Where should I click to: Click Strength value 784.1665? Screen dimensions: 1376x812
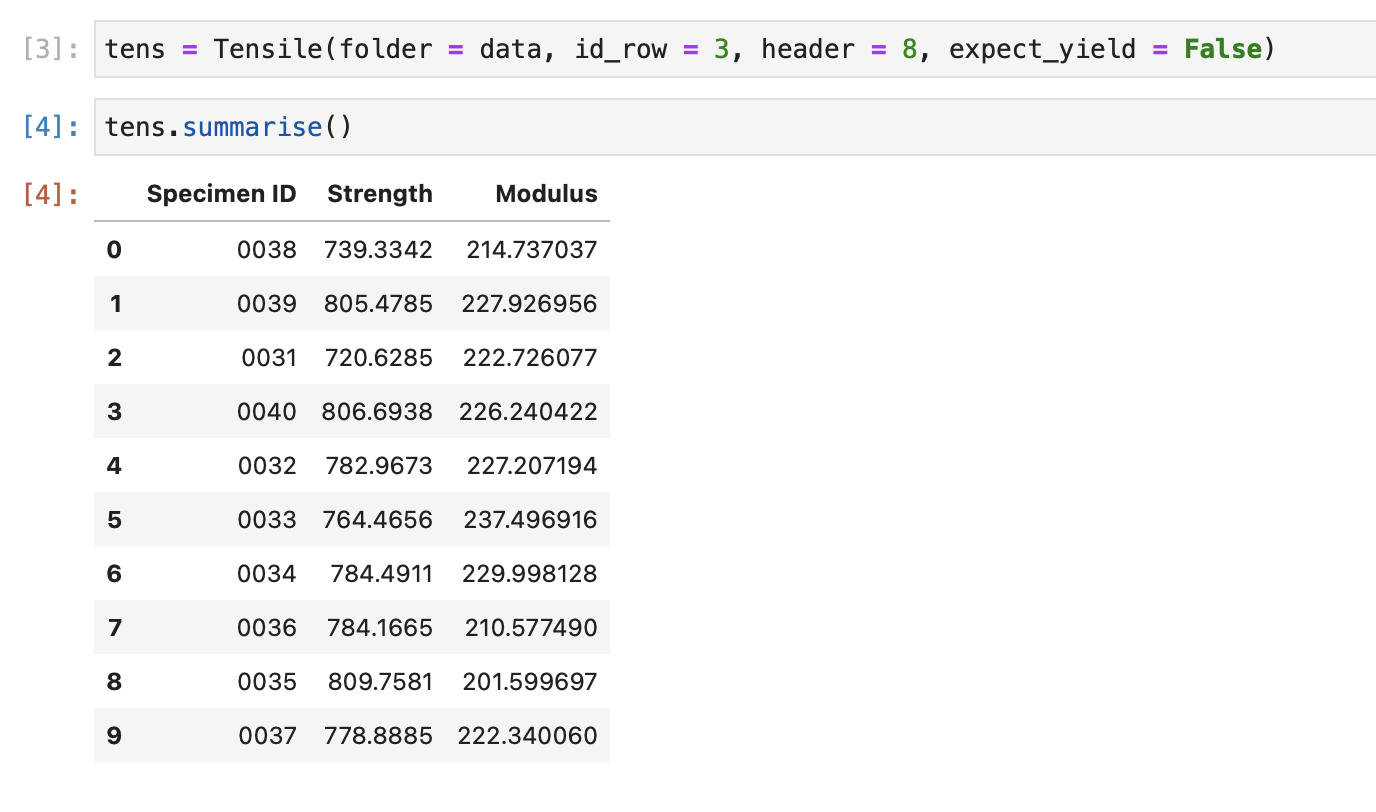point(380,627)
